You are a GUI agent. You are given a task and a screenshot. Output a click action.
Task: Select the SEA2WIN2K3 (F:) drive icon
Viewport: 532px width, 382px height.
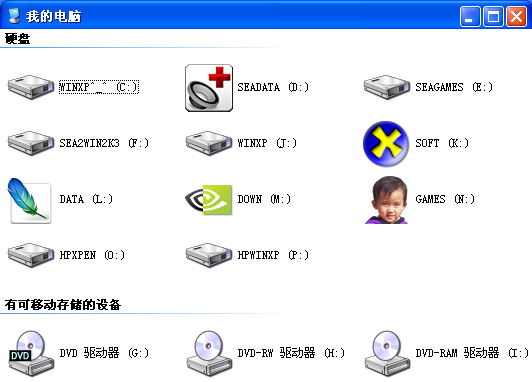pos(31,143)
